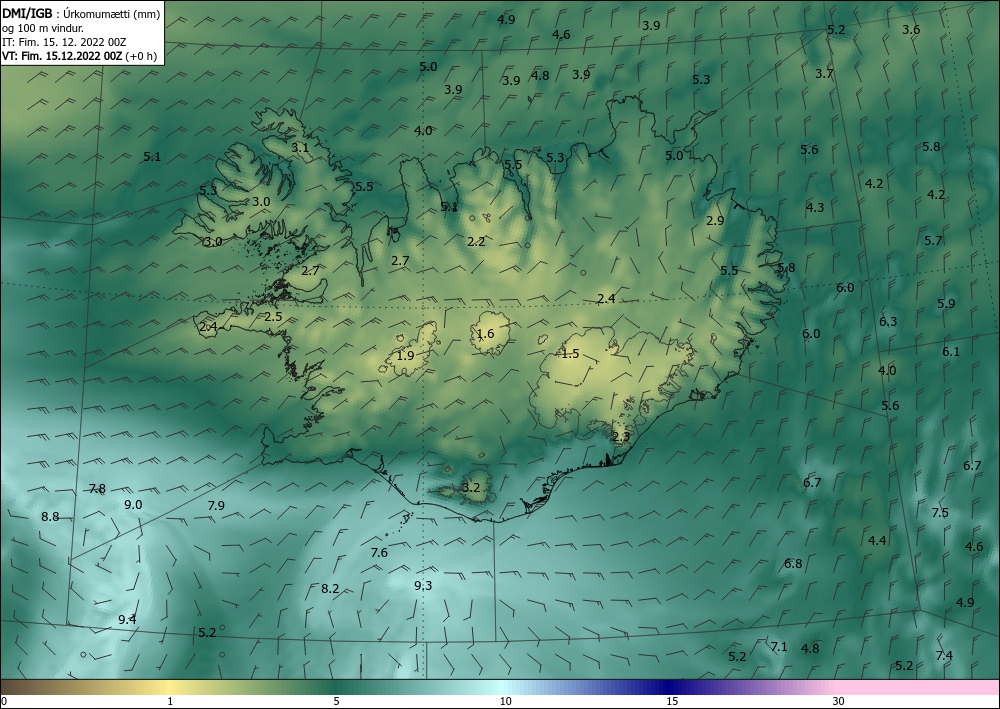Image resolution: width=1000 pixels, height=709 pixels.
Task: Click the value 3.1 in the Westfjords
Action: point(300,147)
